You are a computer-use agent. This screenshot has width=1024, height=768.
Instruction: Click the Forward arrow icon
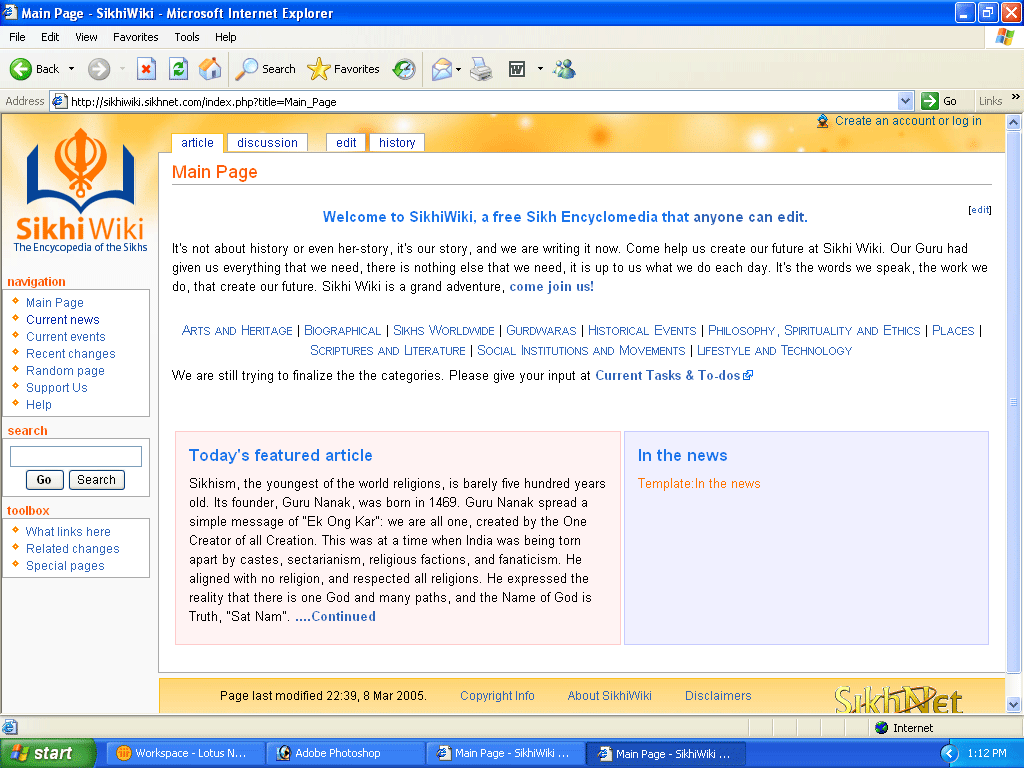pos(99,69)
